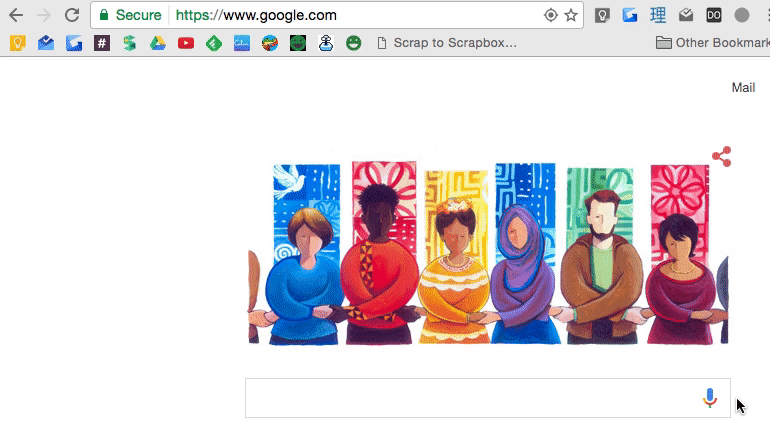Viewport: 770px width, 444px height.
Task: Open the Google Drive bookmark
Action: [x=158, y=43]
